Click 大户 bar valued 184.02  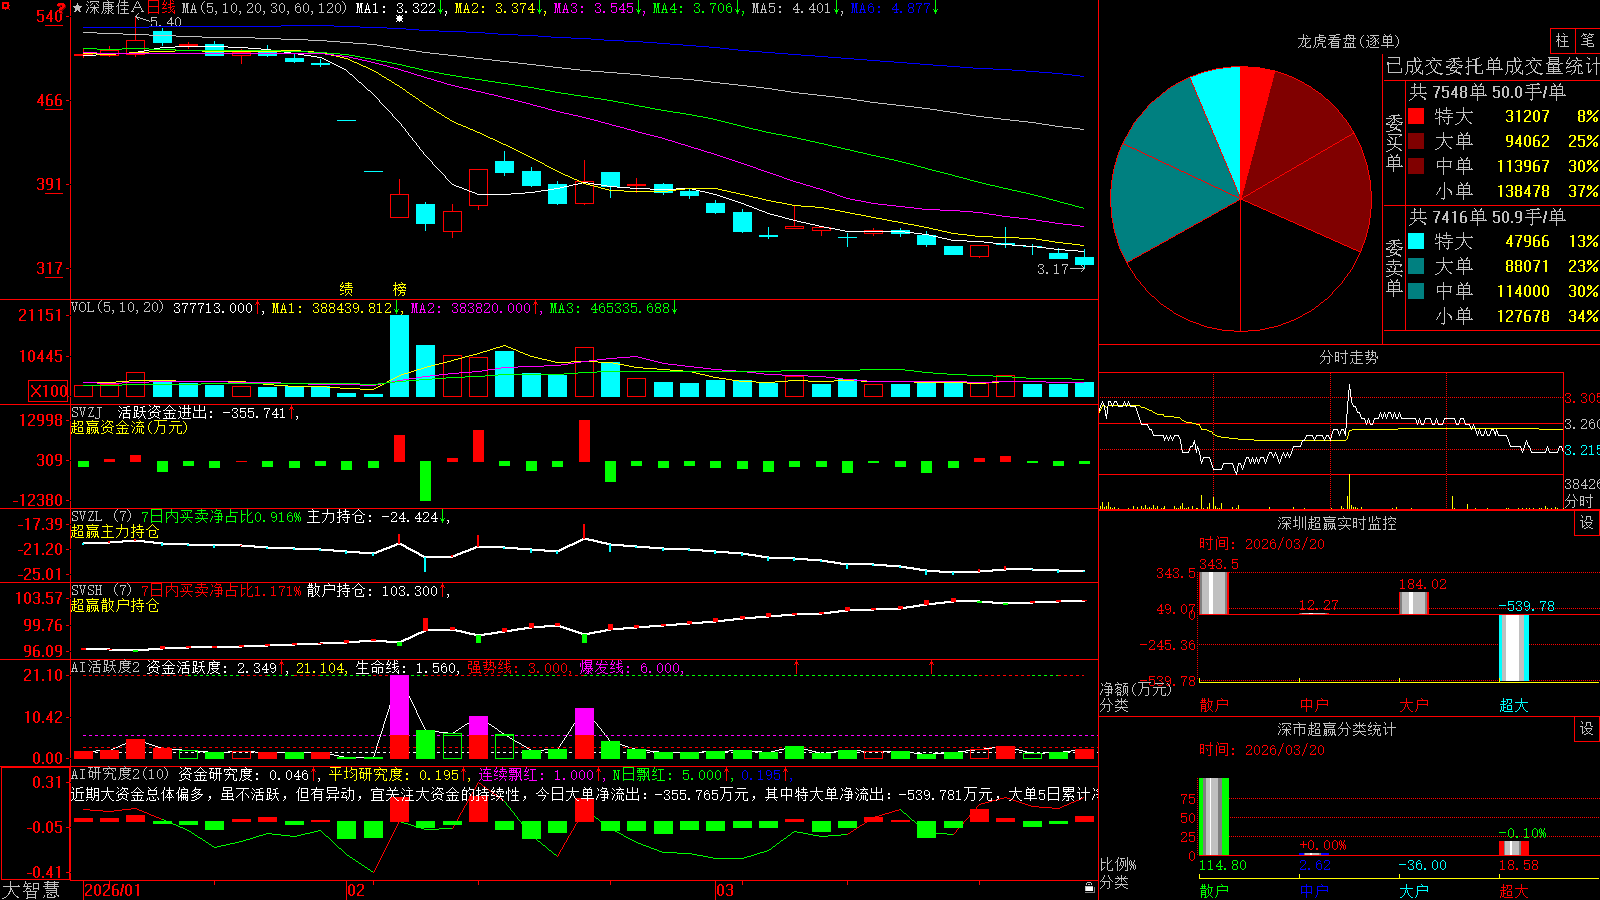[x=1414, y=603]
